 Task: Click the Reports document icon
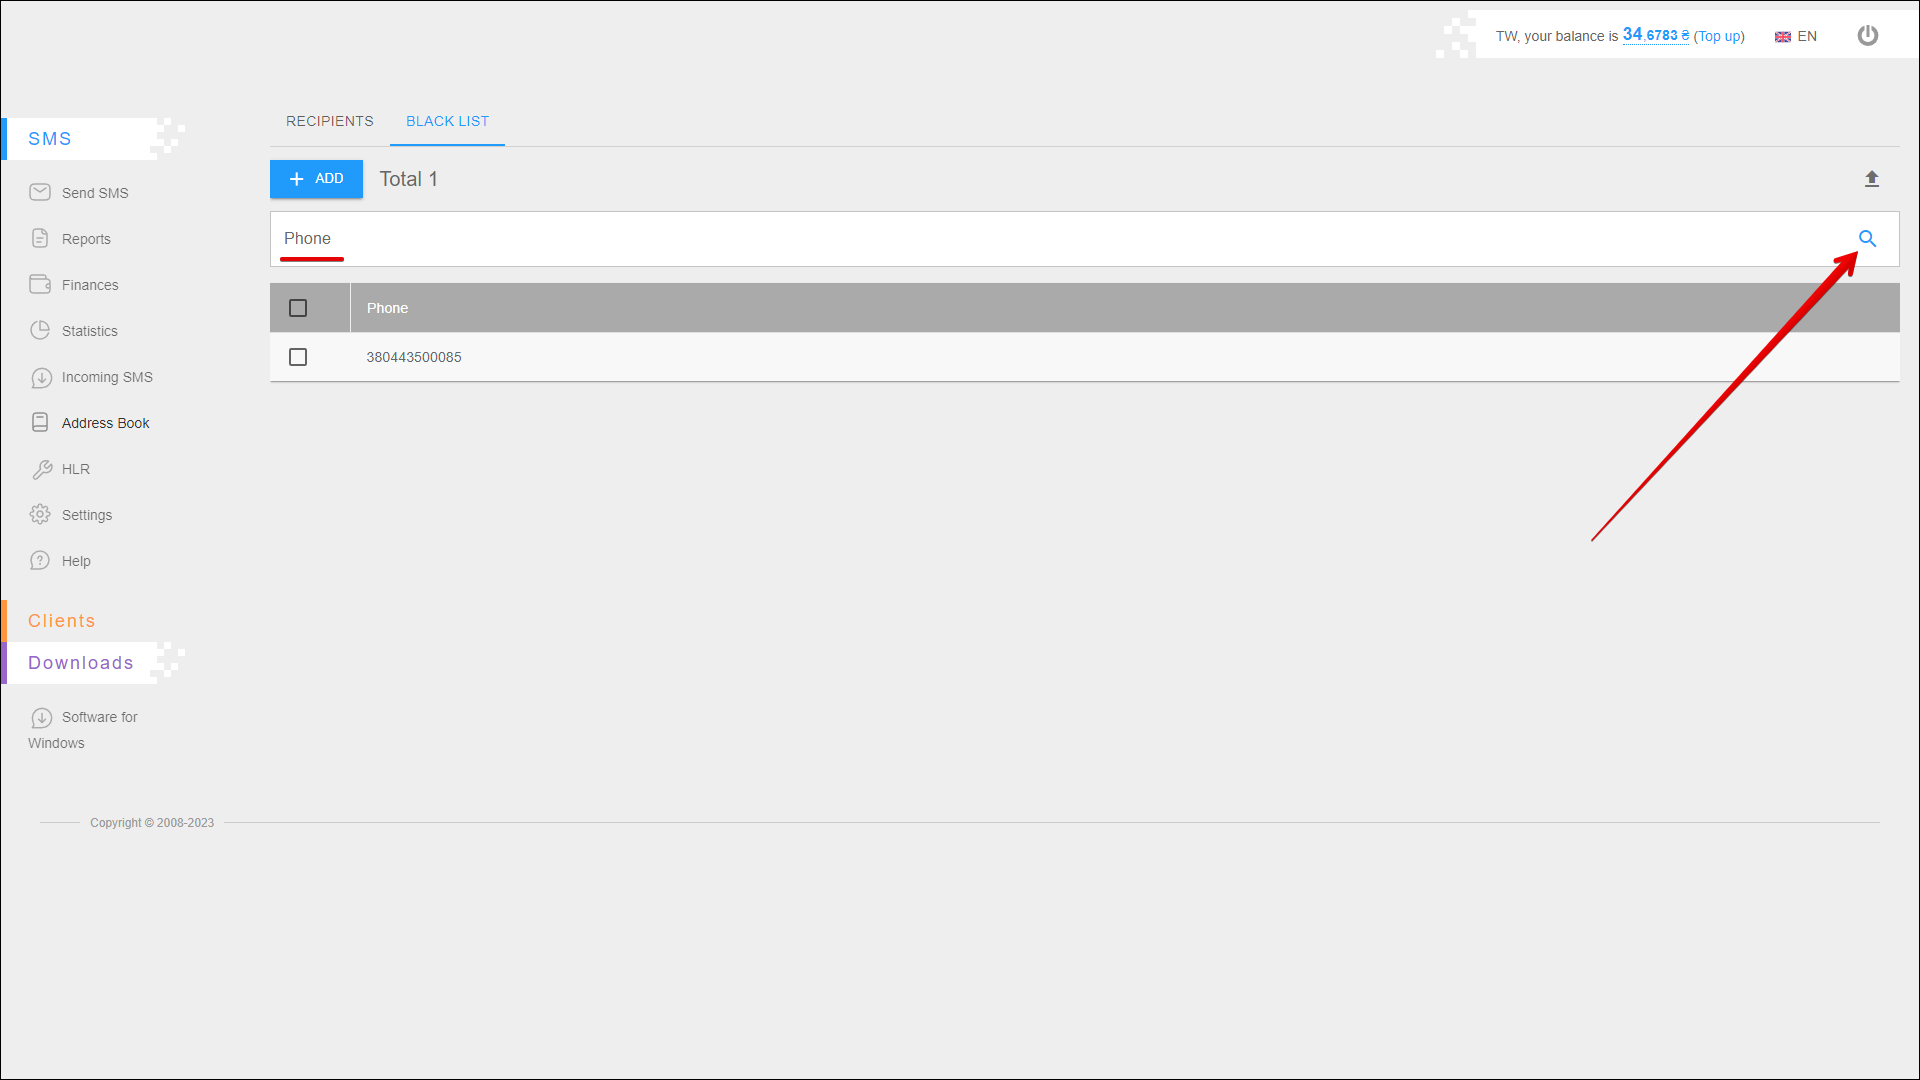pos(40,238)
